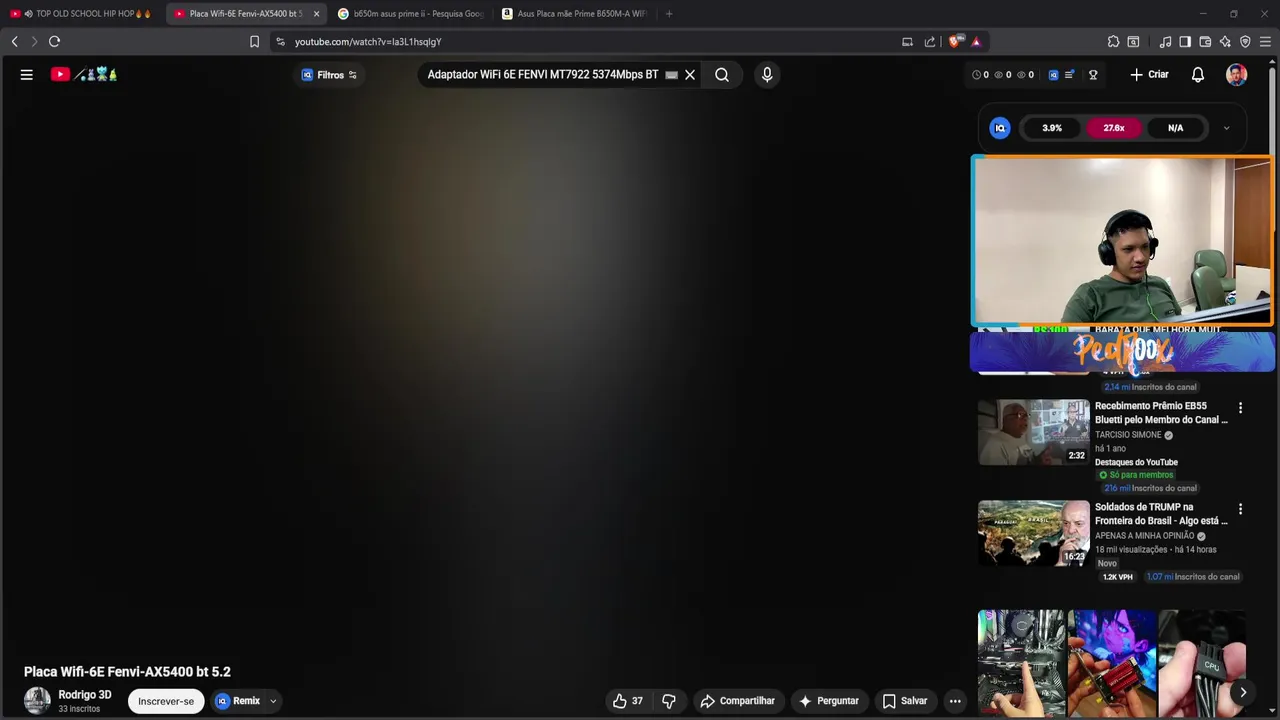Screen dimensions: 1280x720
Task: Start voice search with the microphone icon
Action: tap(767, 75)
